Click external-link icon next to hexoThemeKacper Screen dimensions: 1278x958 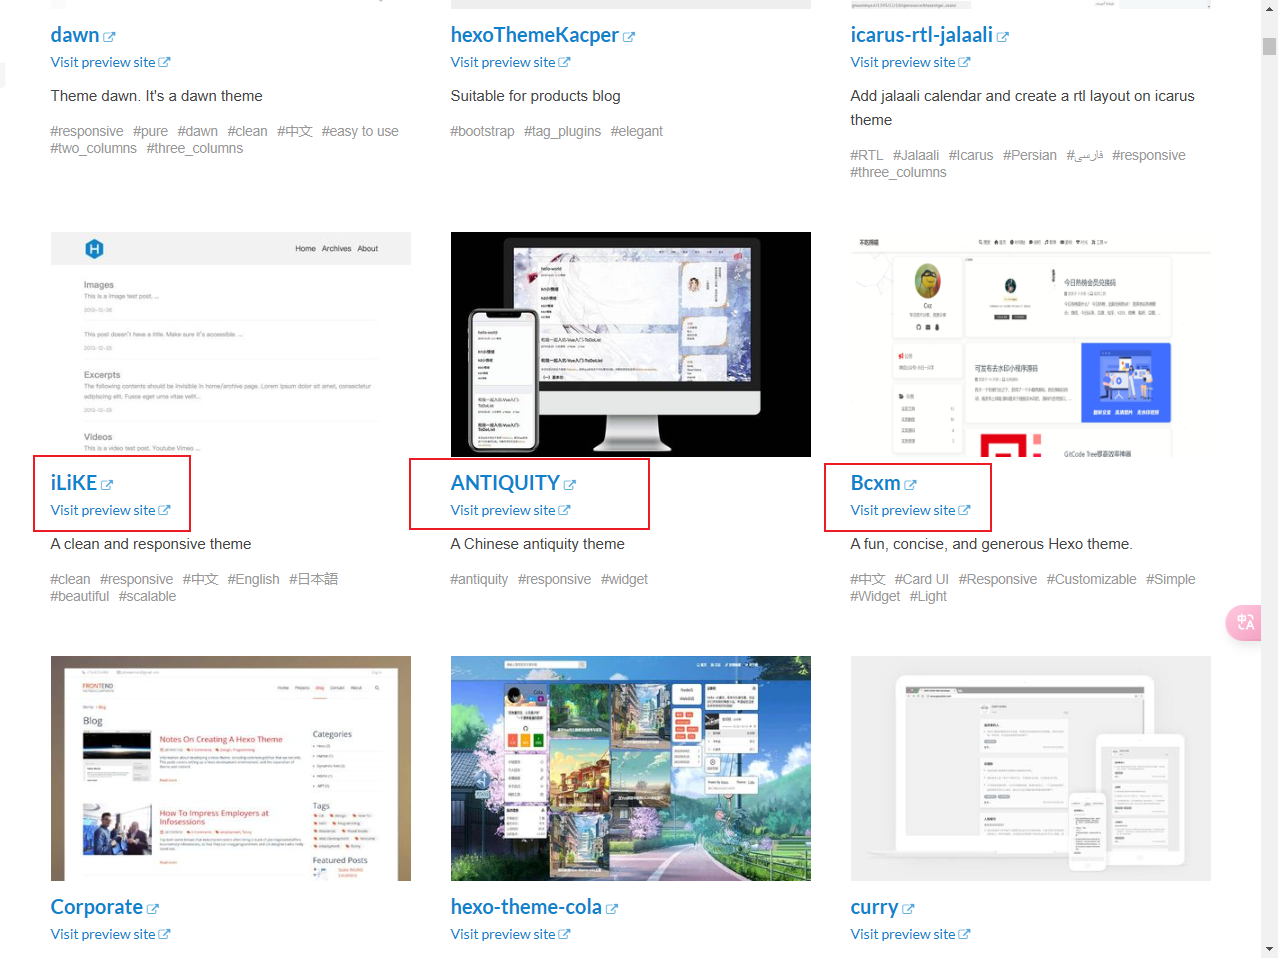pos(629,37)
